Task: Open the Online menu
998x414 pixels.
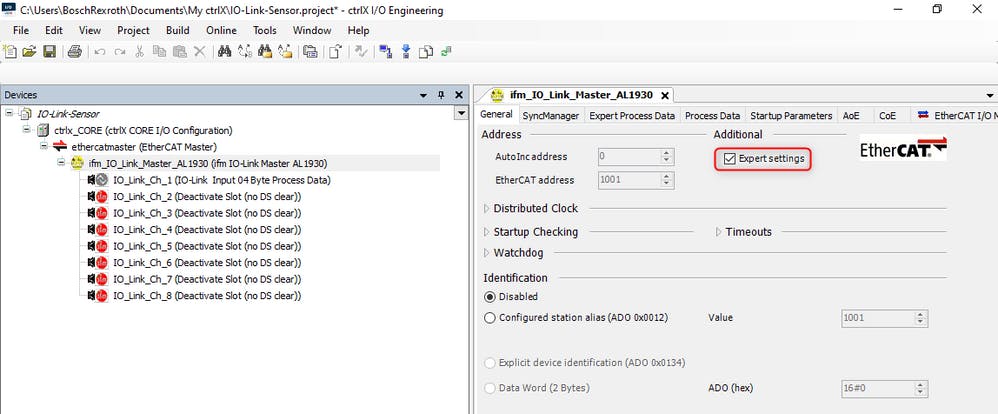Action: click(x=221, y=30)
